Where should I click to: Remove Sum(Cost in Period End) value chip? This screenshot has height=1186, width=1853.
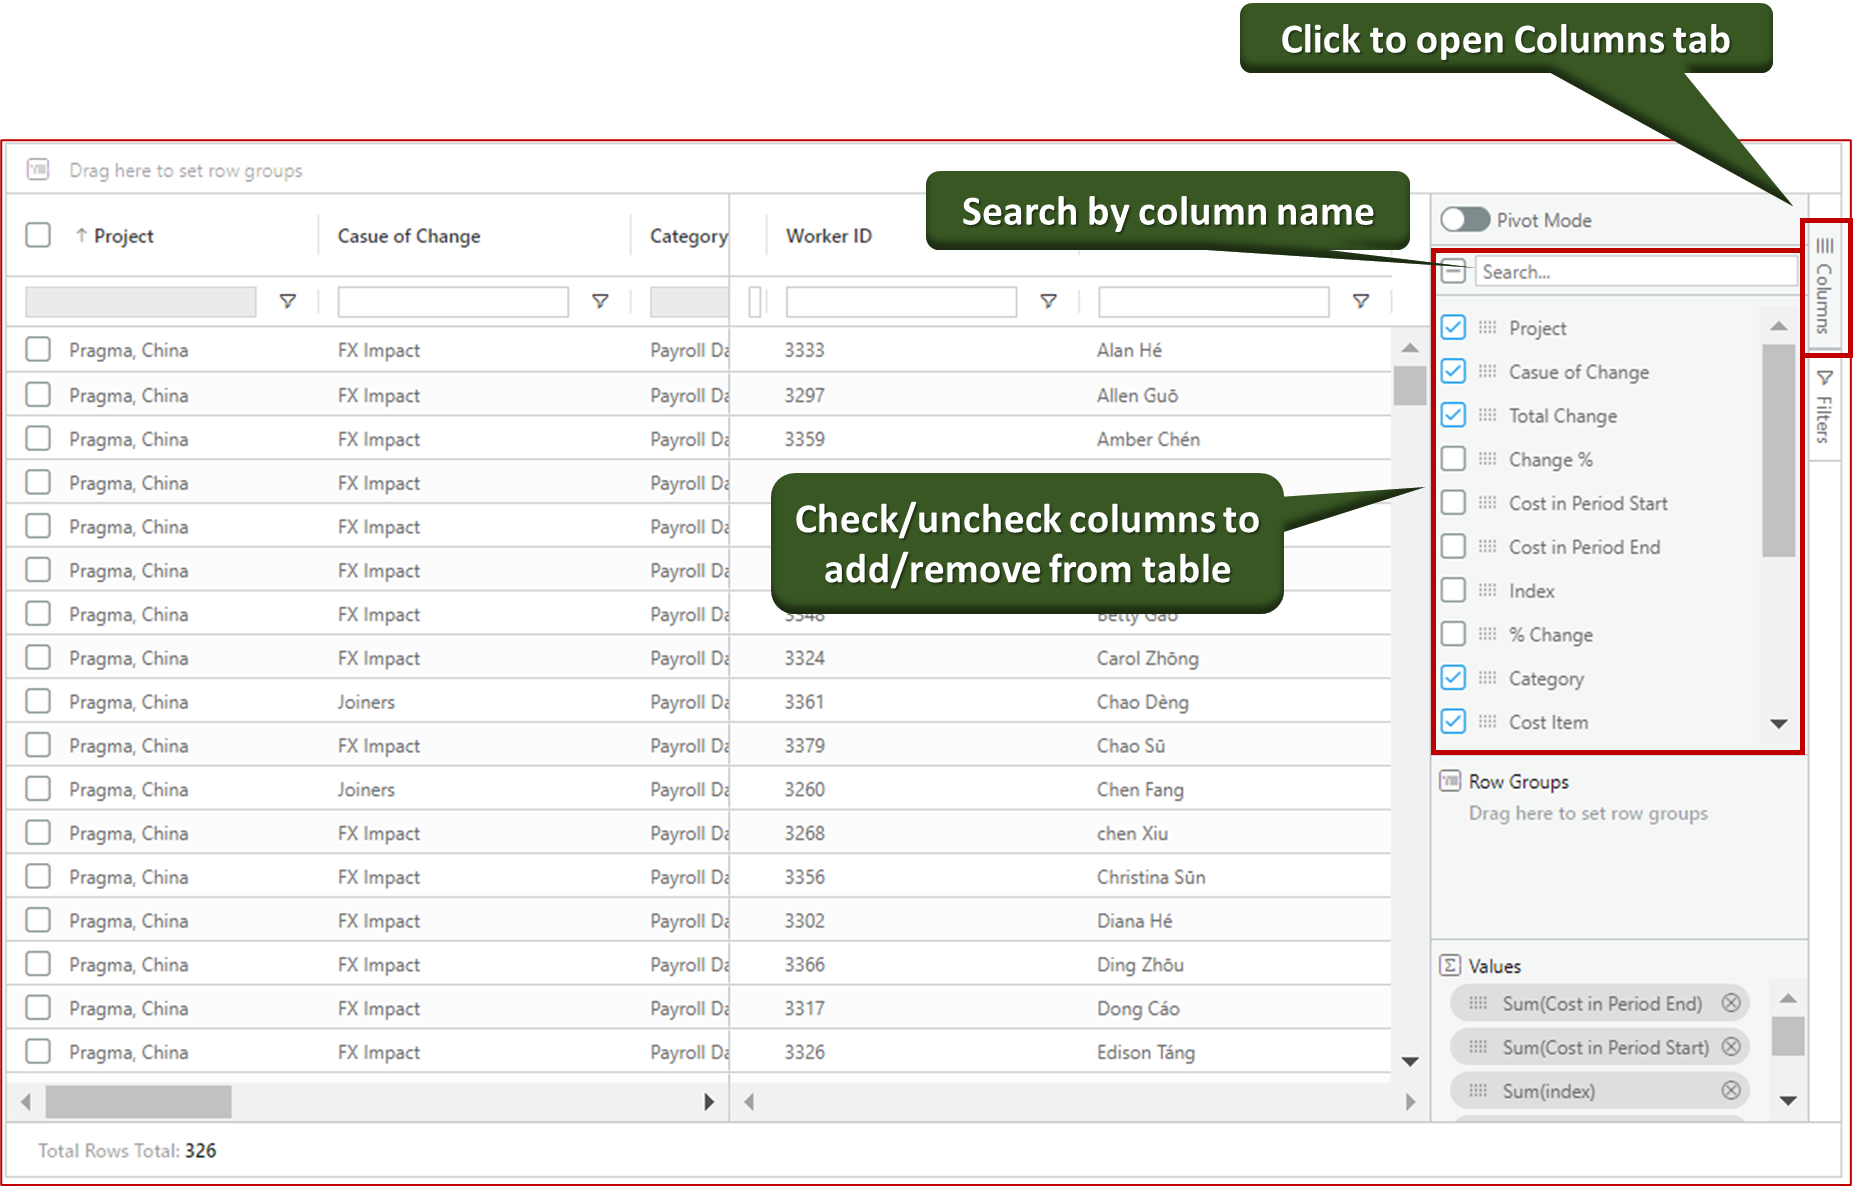1731,1003
